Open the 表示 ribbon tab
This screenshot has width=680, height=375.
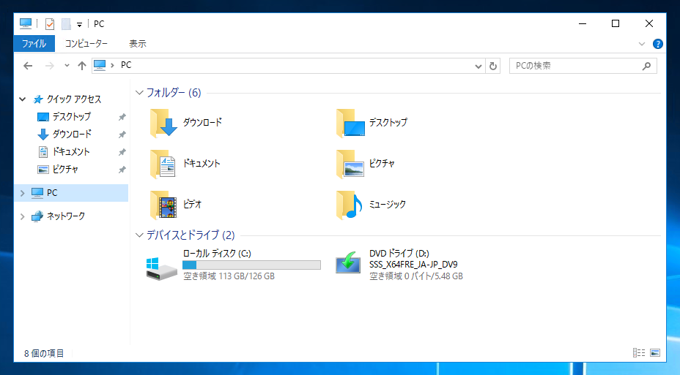coord(137,44)
